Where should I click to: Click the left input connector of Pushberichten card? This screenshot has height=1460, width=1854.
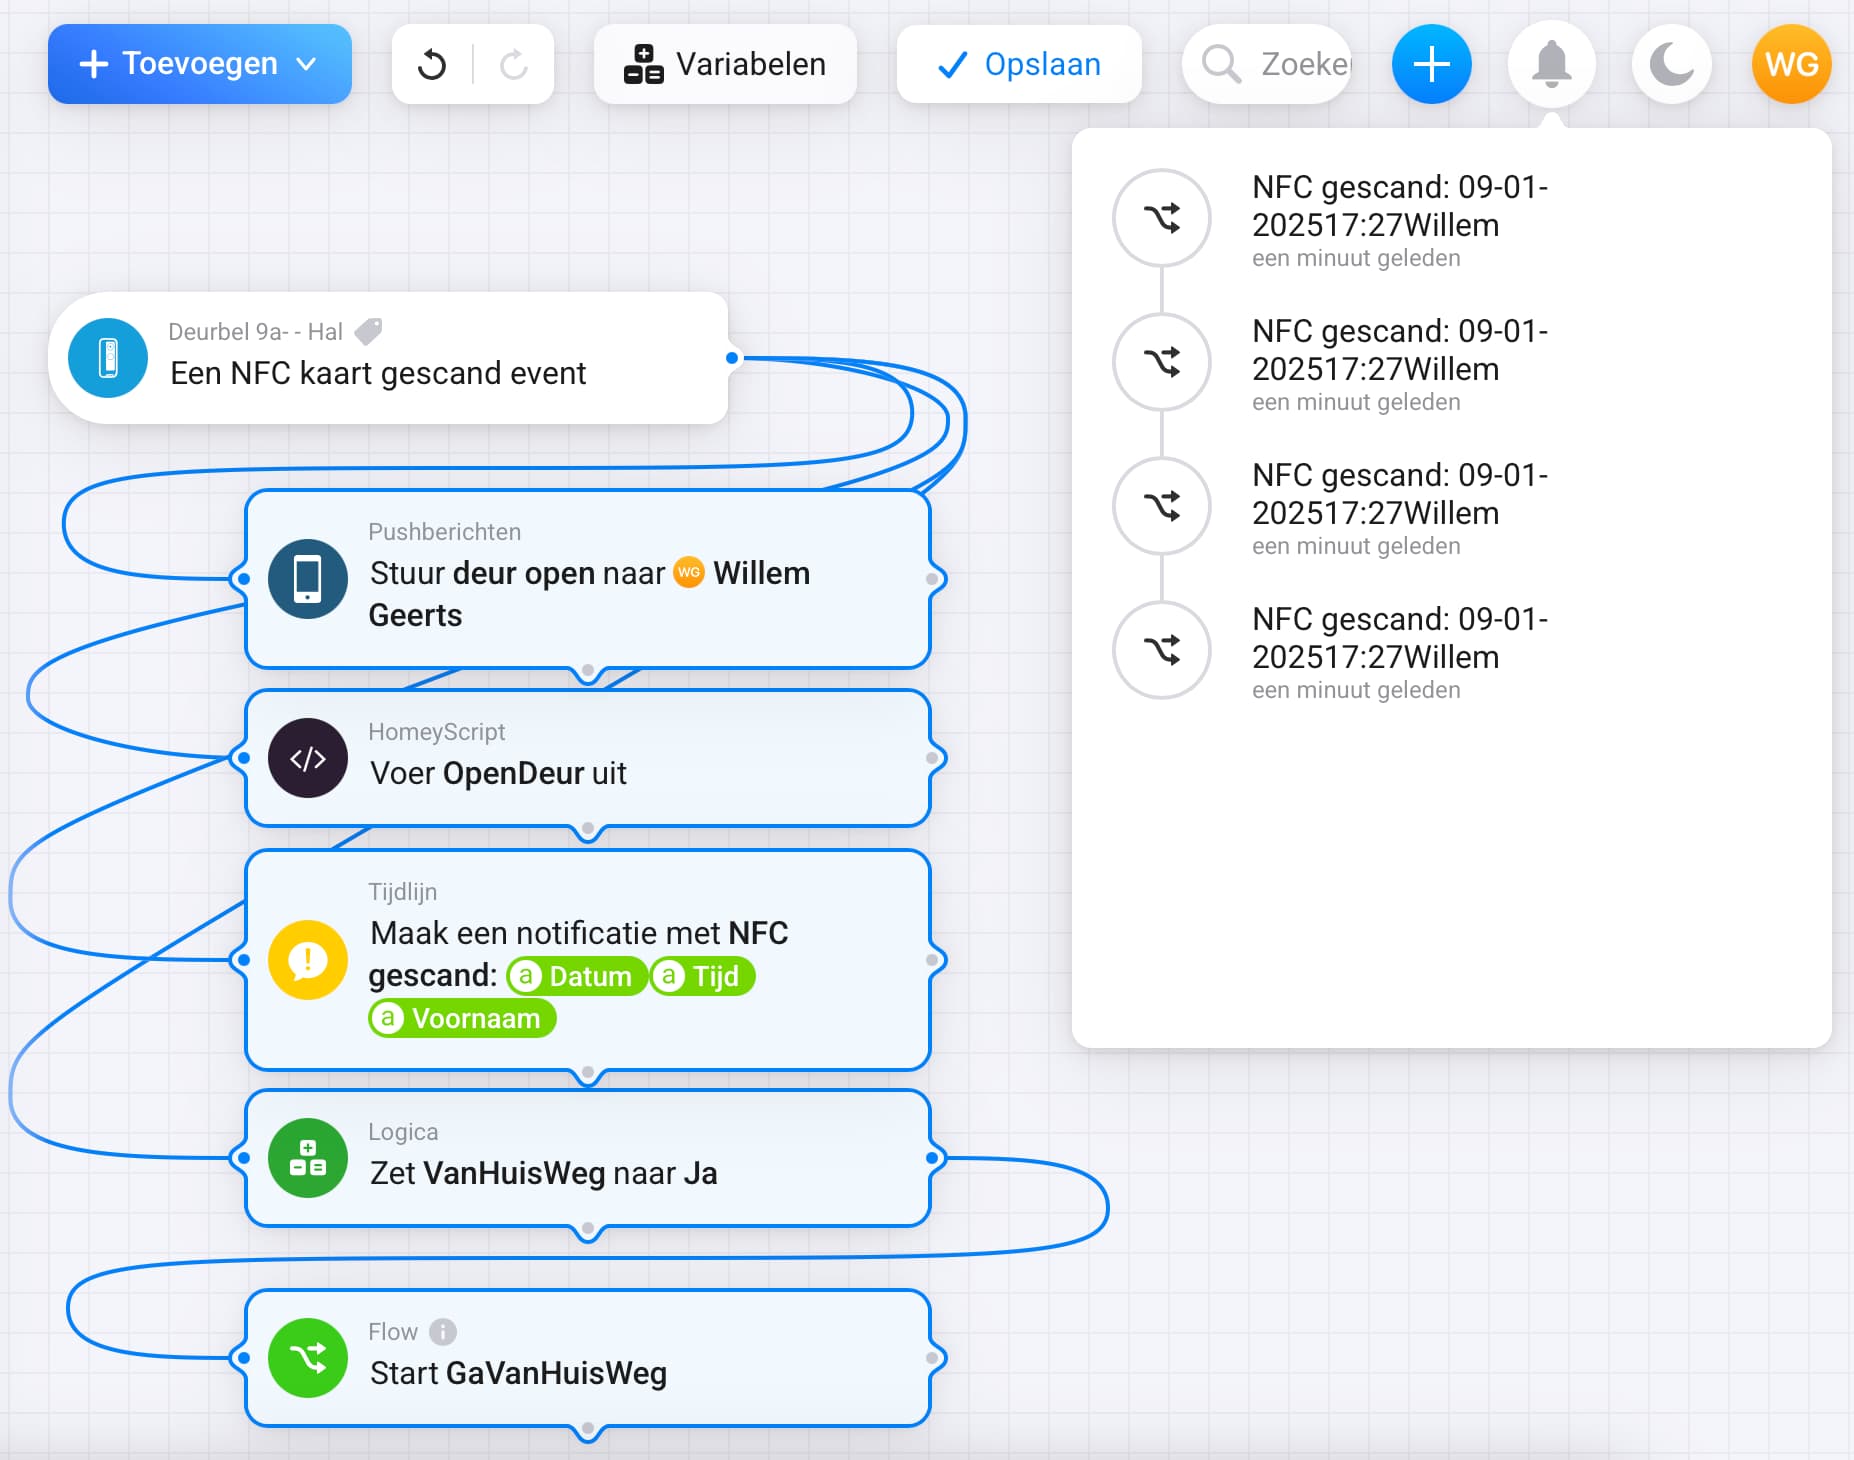click(x=243, y=578)
